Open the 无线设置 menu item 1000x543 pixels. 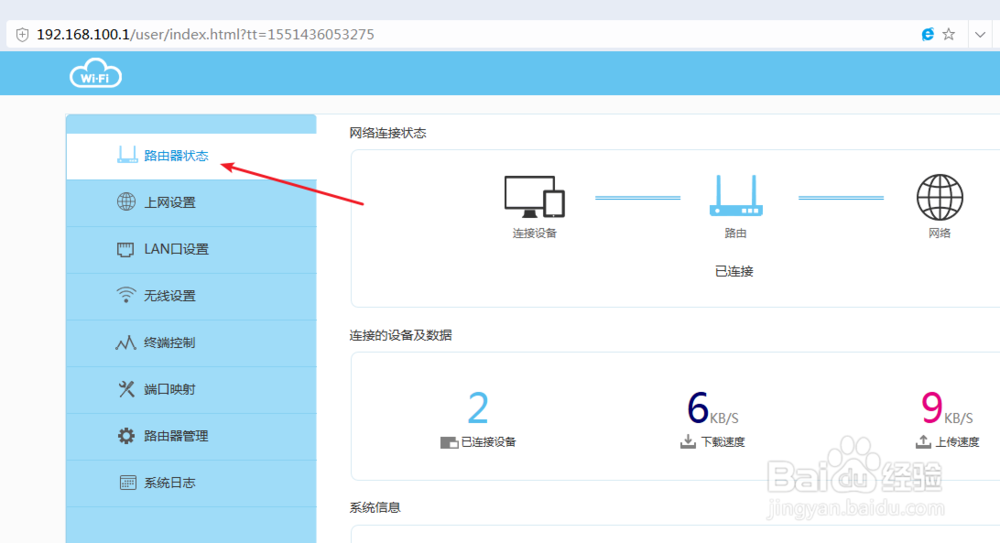coord(191,296)
